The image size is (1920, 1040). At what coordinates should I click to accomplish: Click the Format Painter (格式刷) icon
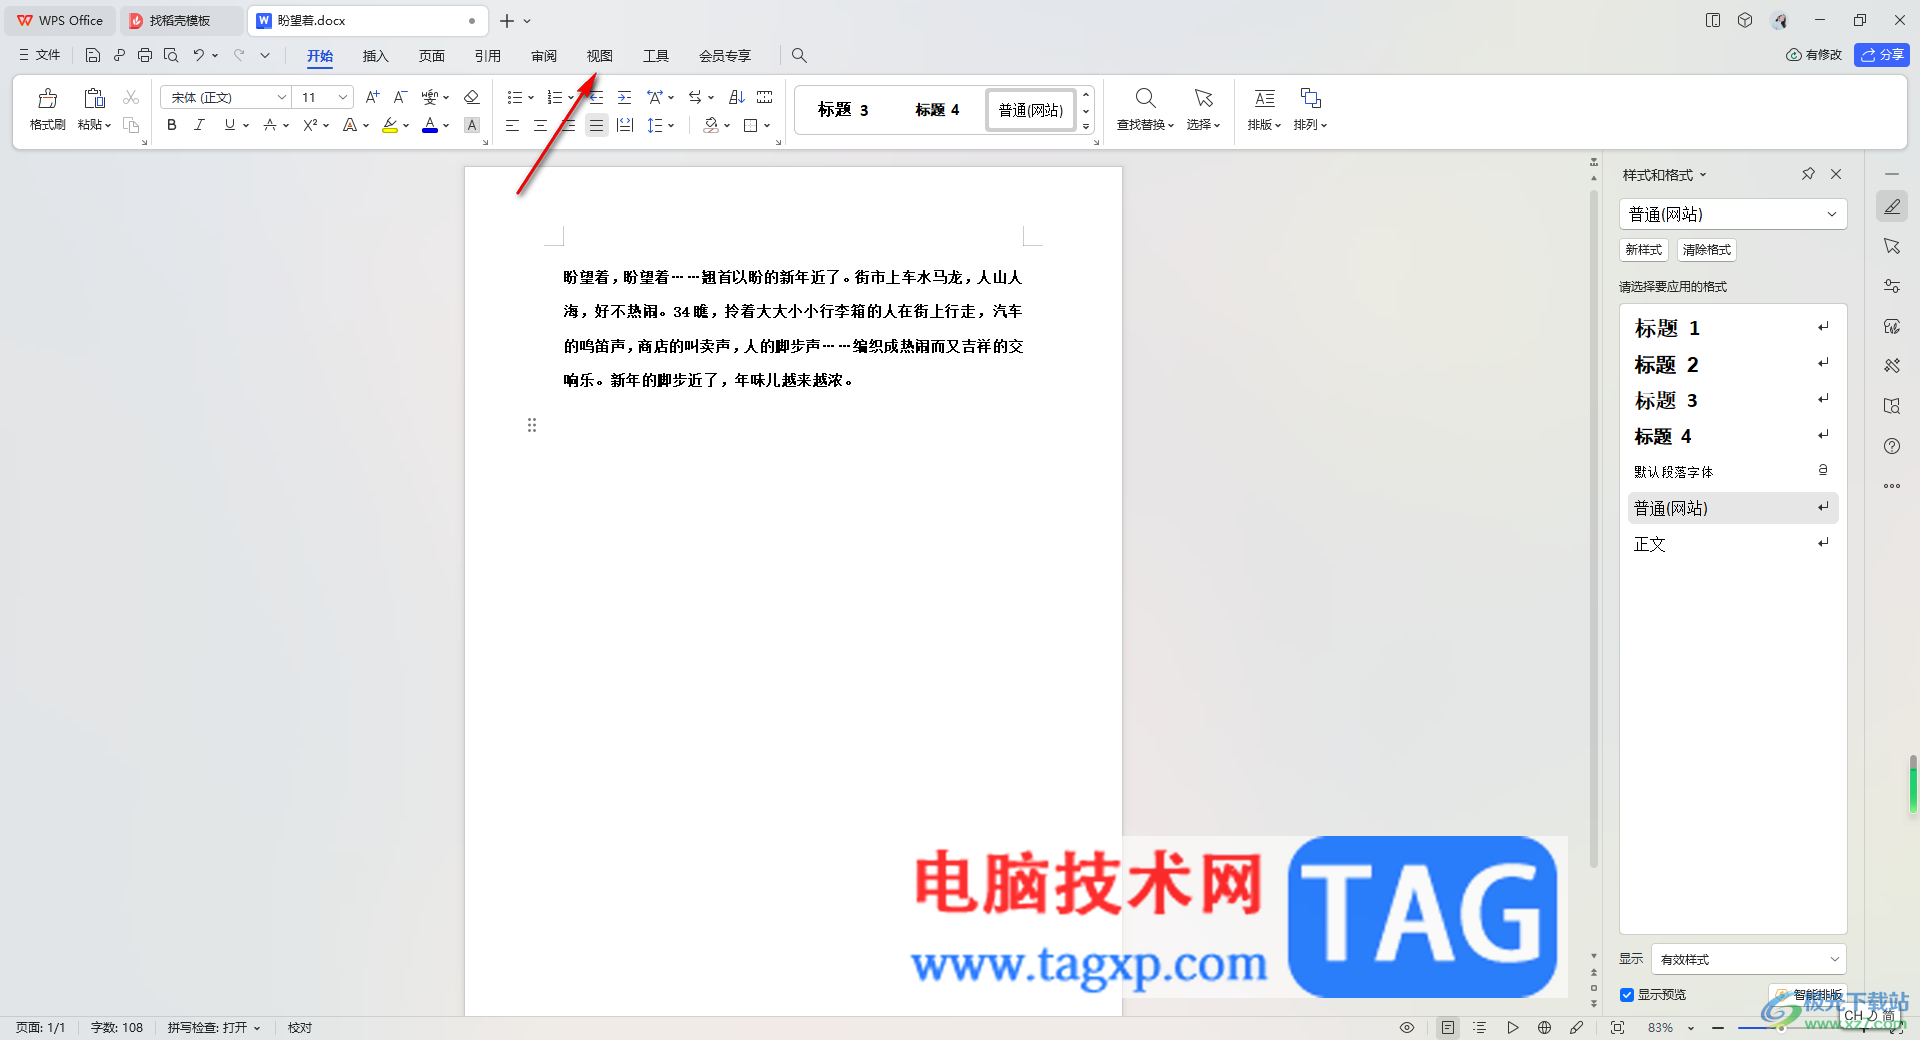47,98
